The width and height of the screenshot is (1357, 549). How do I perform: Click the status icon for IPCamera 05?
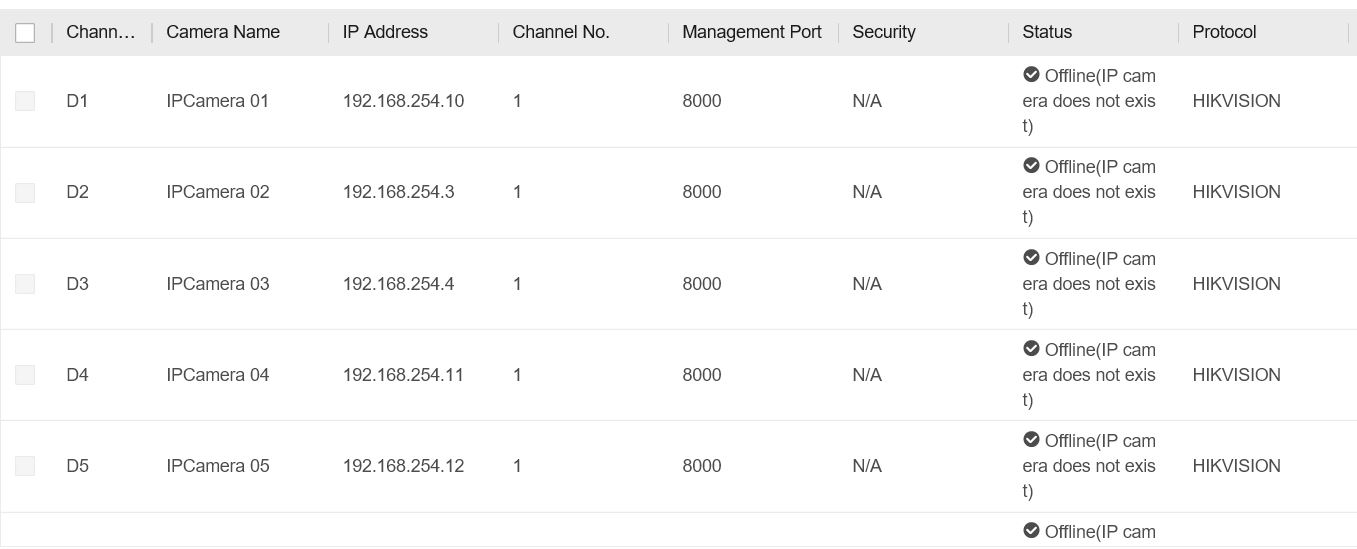[1031, 440]
